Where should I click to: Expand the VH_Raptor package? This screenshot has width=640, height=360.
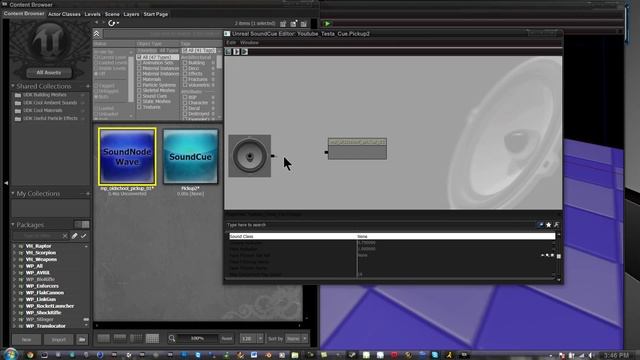point(15,246)
